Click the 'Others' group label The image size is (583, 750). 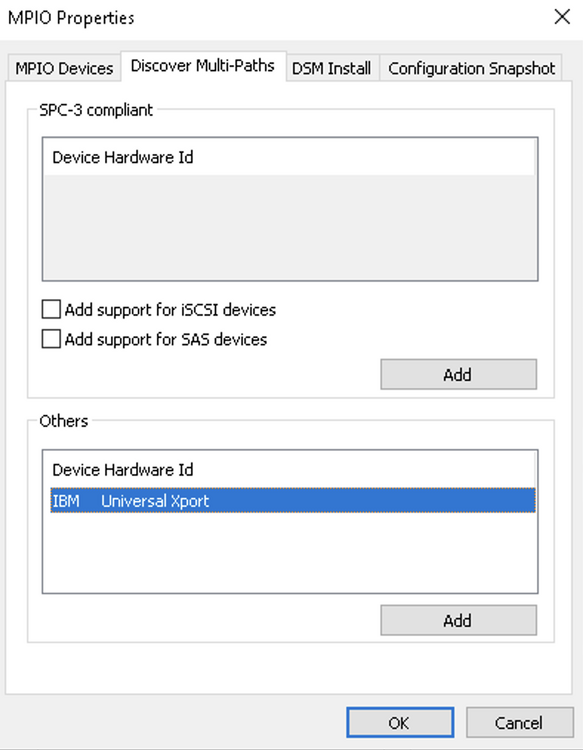[64, 421]
